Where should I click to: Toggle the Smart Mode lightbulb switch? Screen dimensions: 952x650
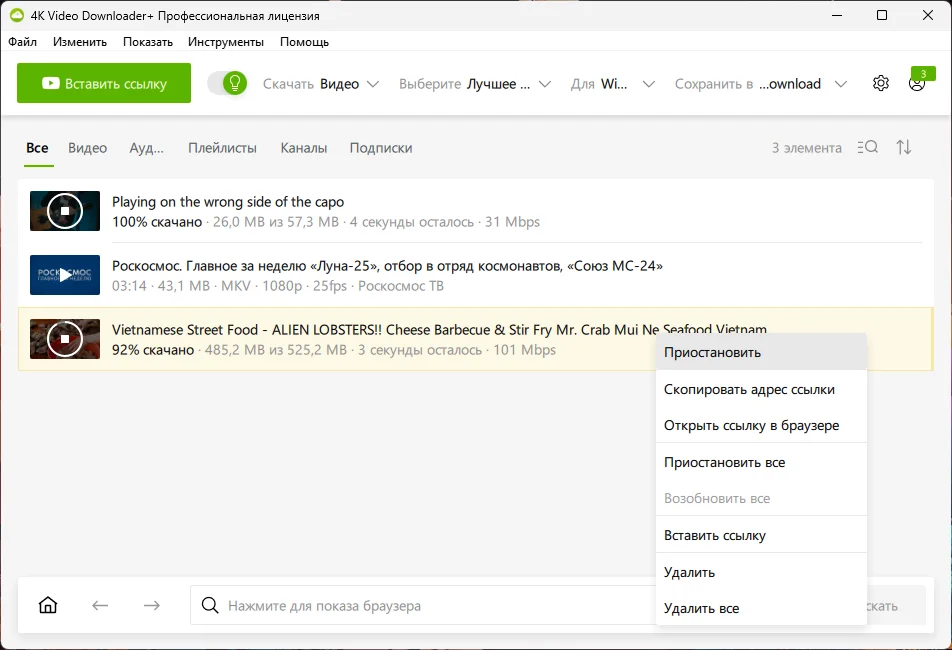tap(227, 83)
